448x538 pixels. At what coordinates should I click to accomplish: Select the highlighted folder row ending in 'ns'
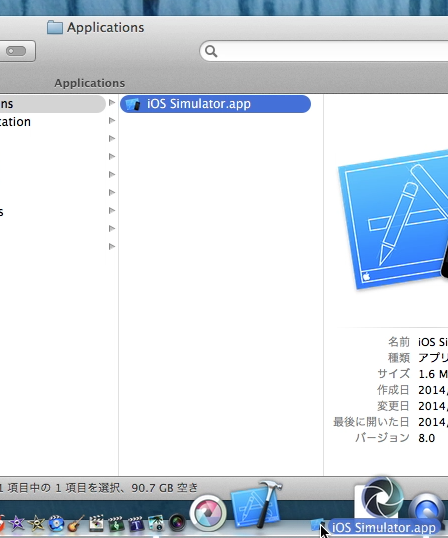pos(52,104)
